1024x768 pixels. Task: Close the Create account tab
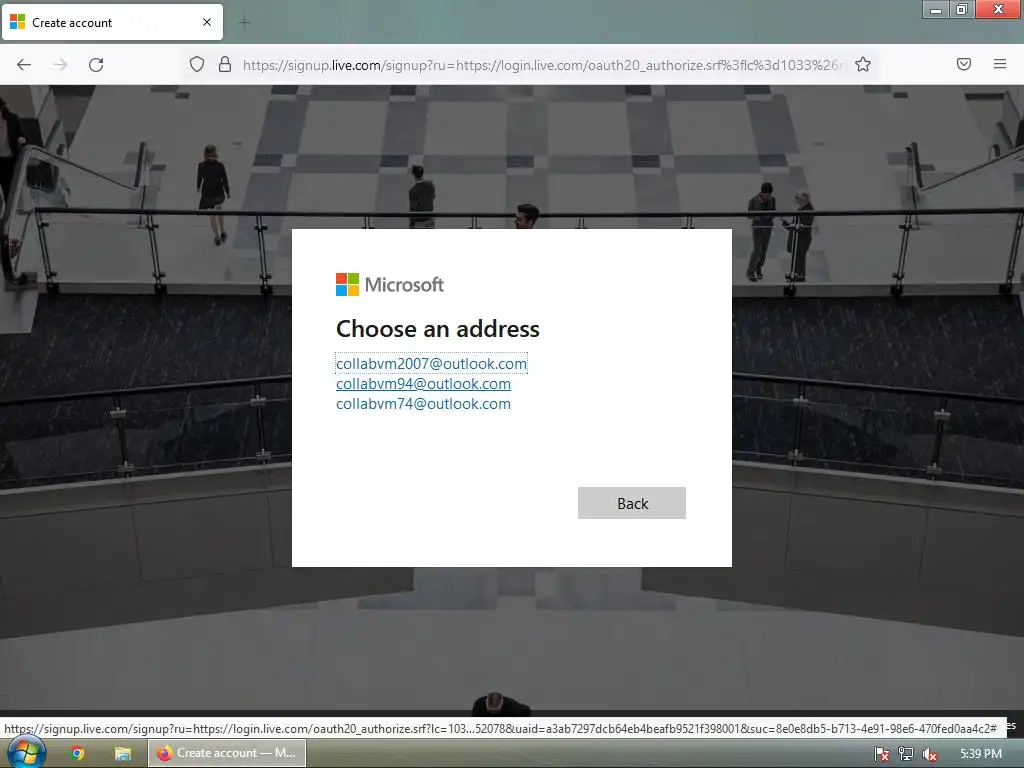pos(206,22)
